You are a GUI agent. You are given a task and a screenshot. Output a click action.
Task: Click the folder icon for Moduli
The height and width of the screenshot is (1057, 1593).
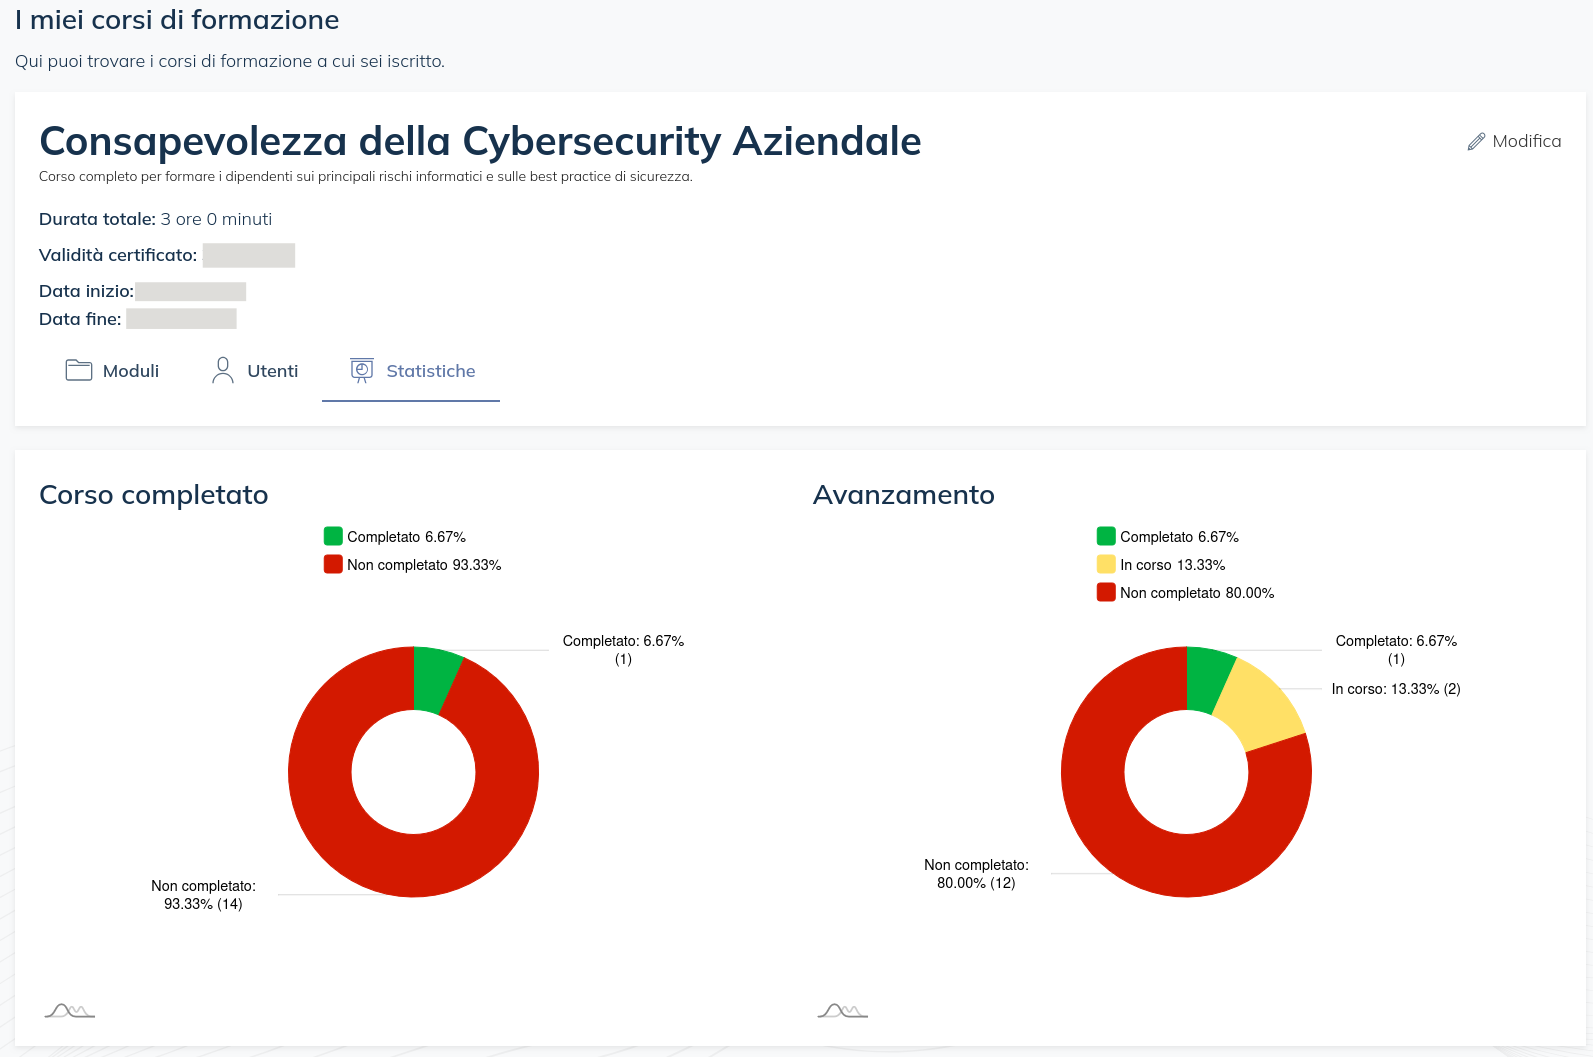pyautogui.click(x=79, y=370)
